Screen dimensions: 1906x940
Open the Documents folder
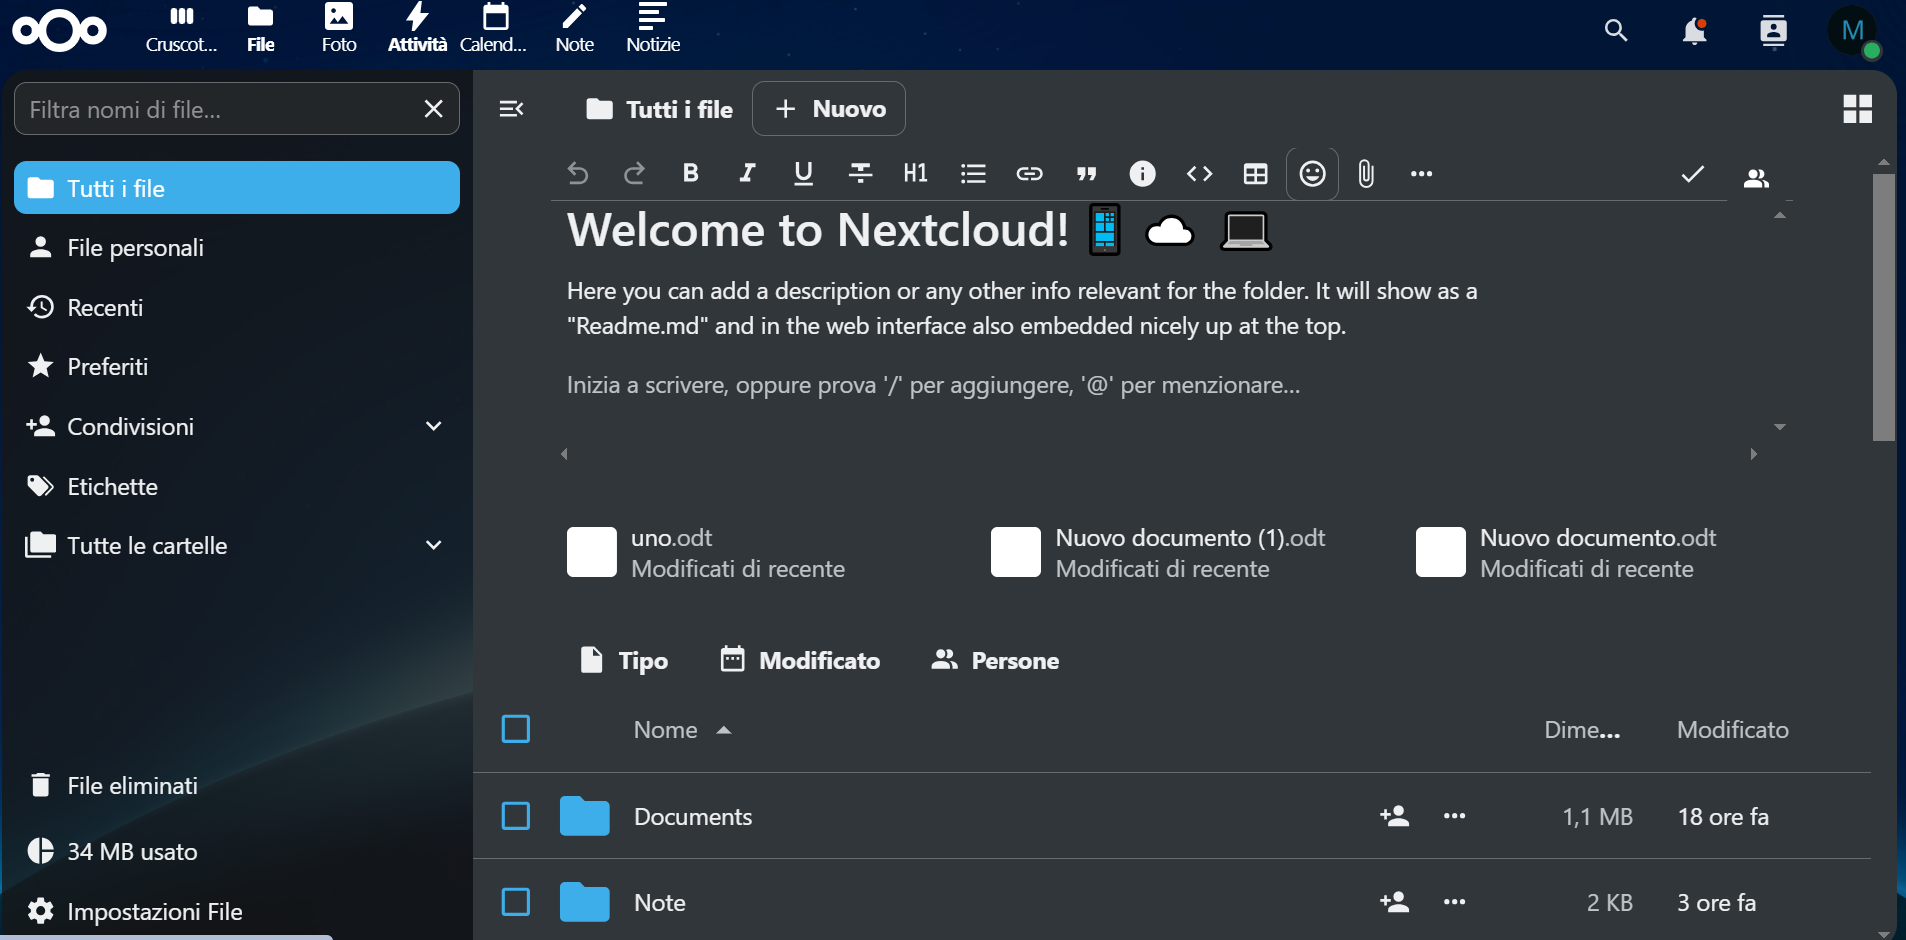tap(693, 817)
